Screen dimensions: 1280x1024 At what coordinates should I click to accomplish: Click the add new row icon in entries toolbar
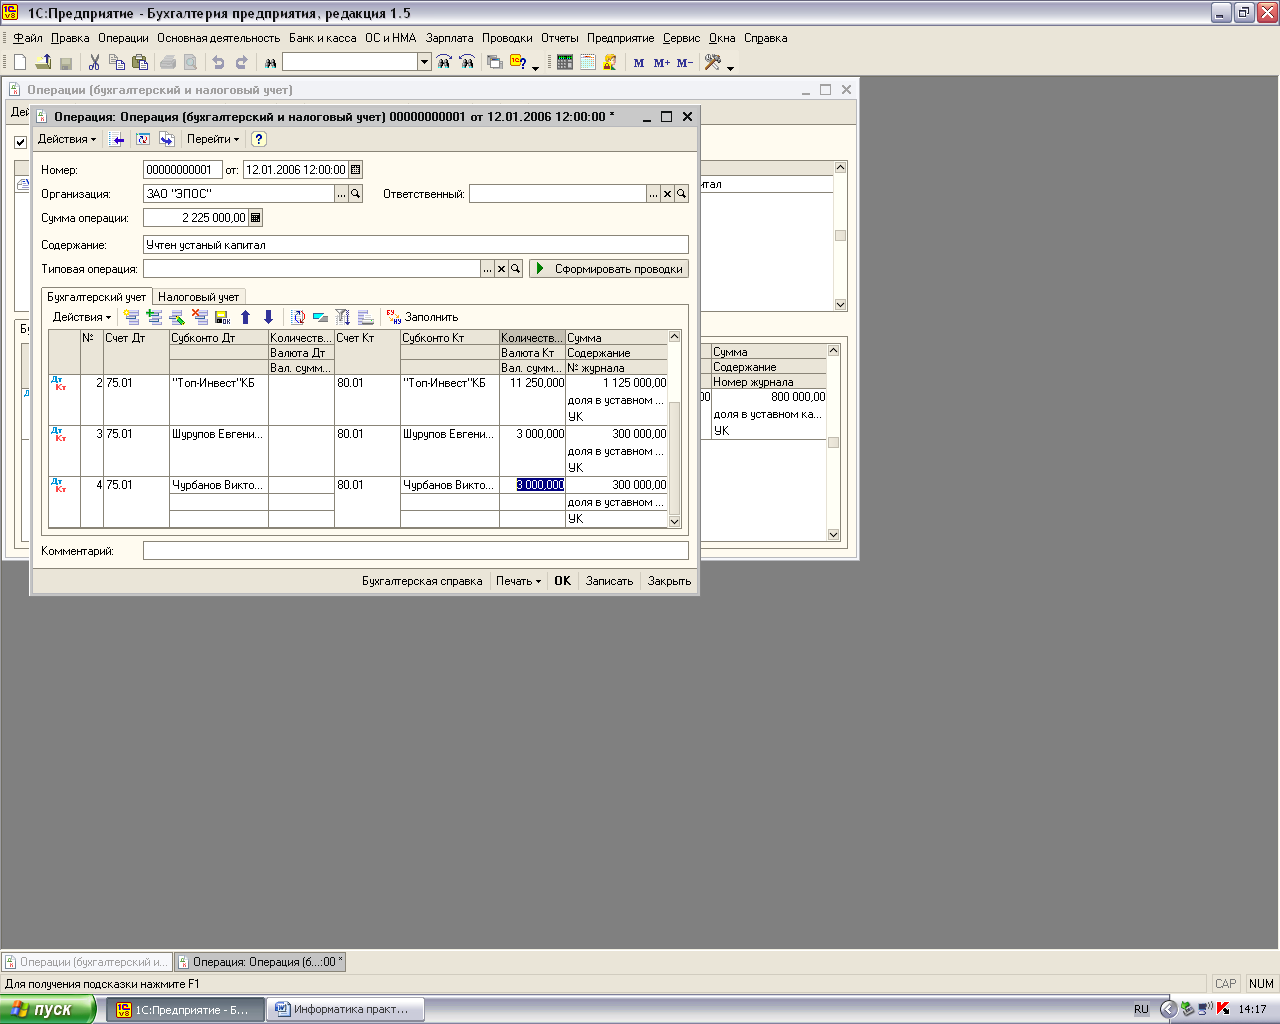coord(131,317)
